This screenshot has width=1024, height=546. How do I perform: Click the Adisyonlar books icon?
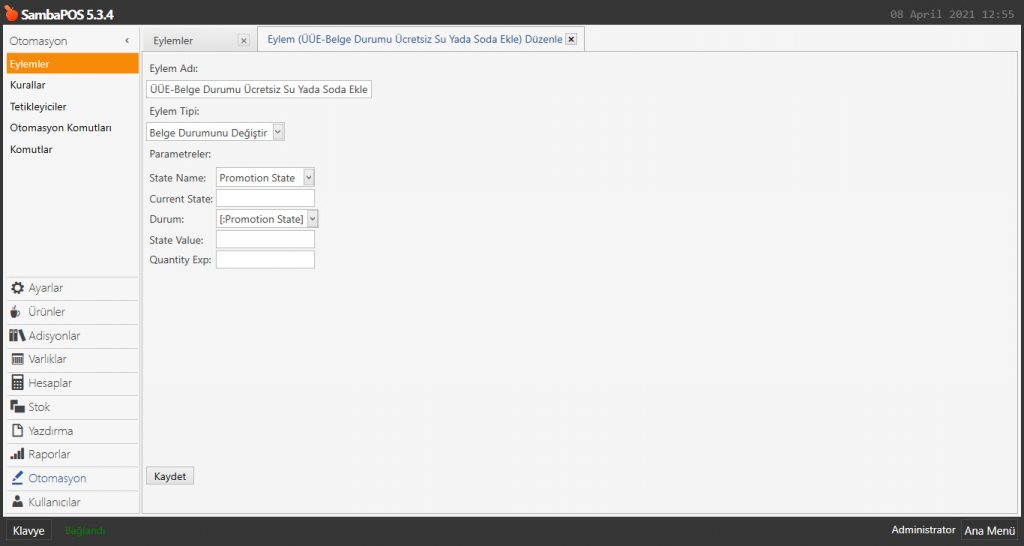(17, 336)
